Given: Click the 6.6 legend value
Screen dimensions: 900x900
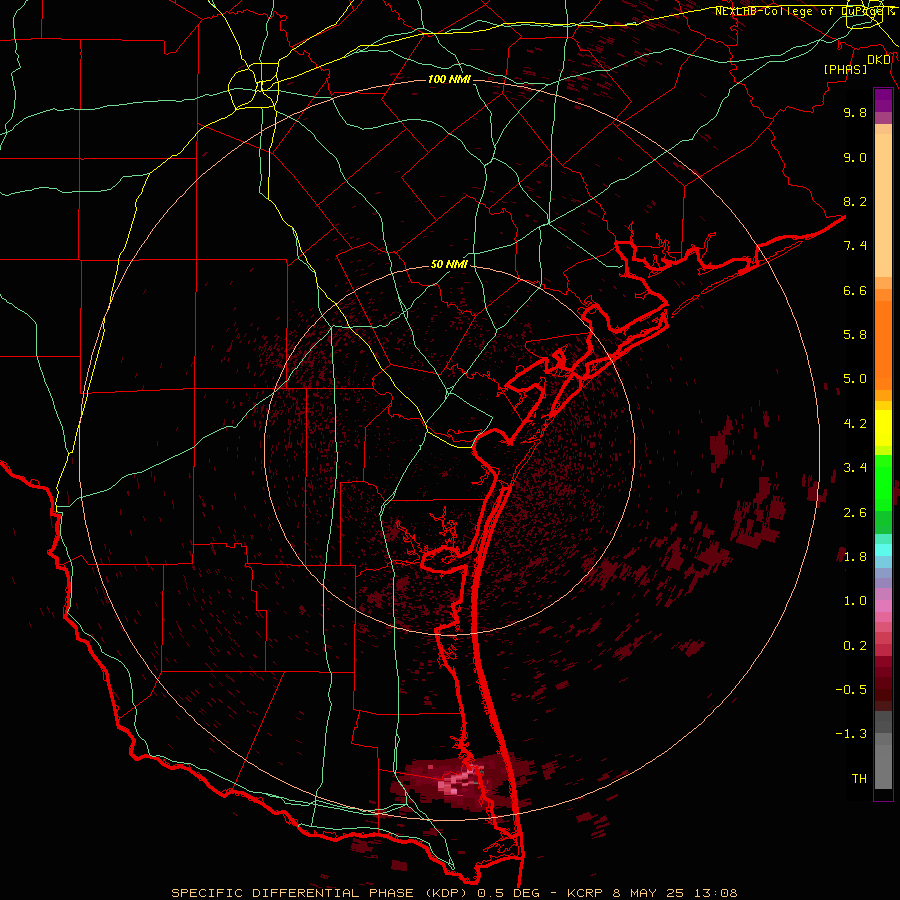Looking at the screenshot, I should pyautogui.click(x=855, y=290).
